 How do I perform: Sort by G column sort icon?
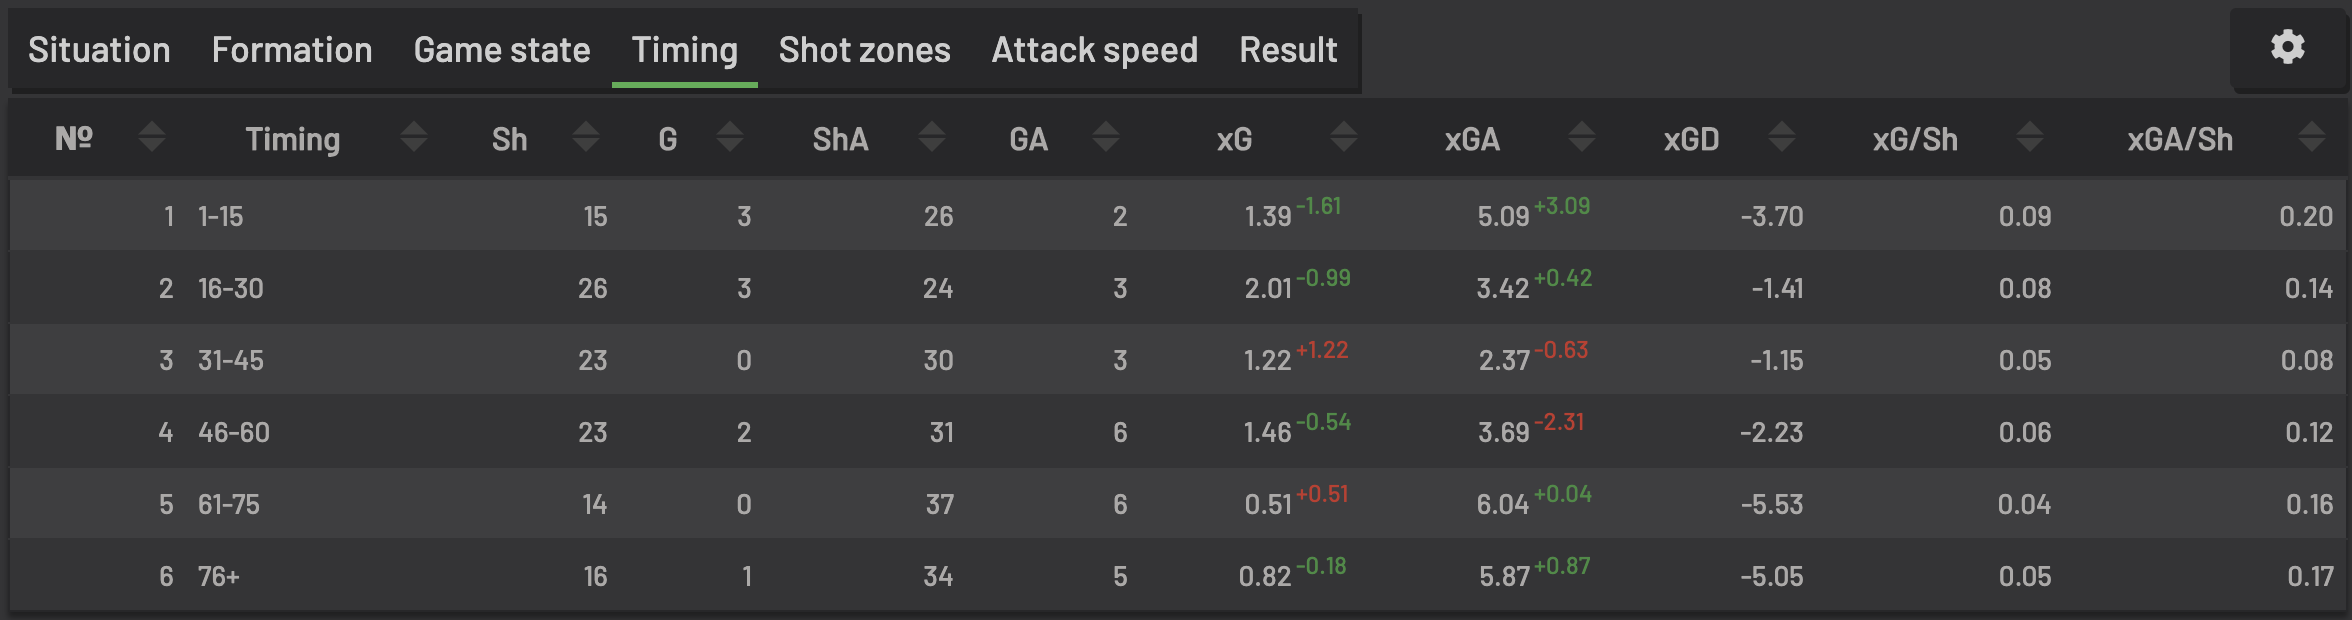pos(730,137)
